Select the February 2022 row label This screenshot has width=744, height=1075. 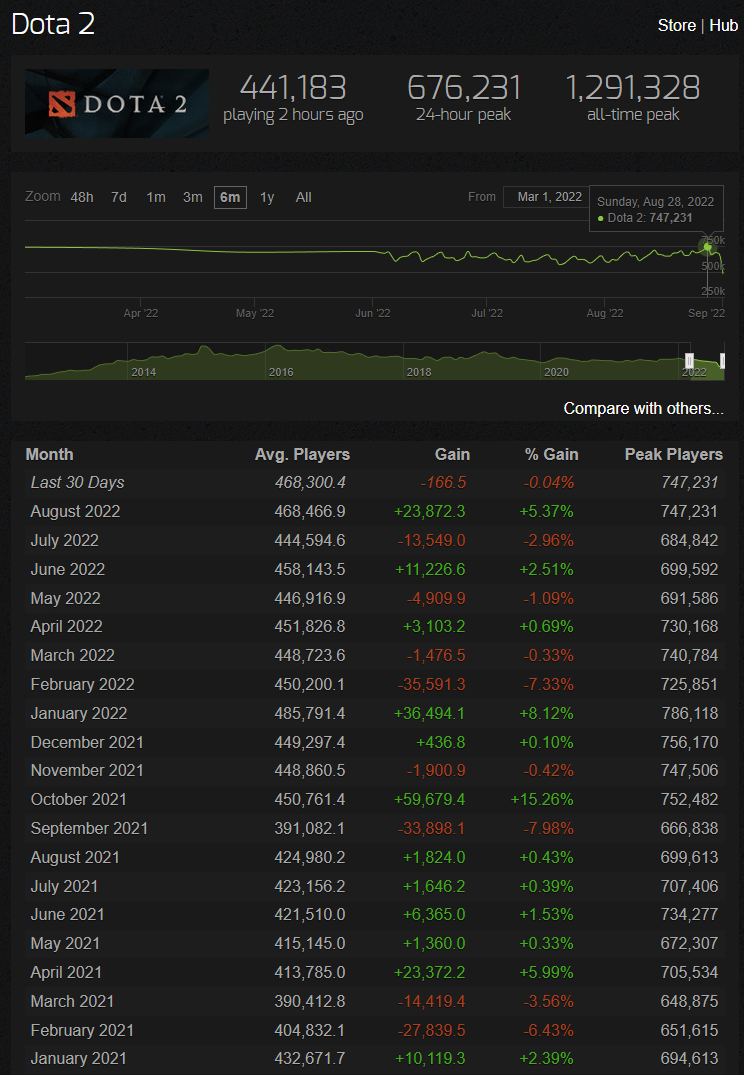82,684
